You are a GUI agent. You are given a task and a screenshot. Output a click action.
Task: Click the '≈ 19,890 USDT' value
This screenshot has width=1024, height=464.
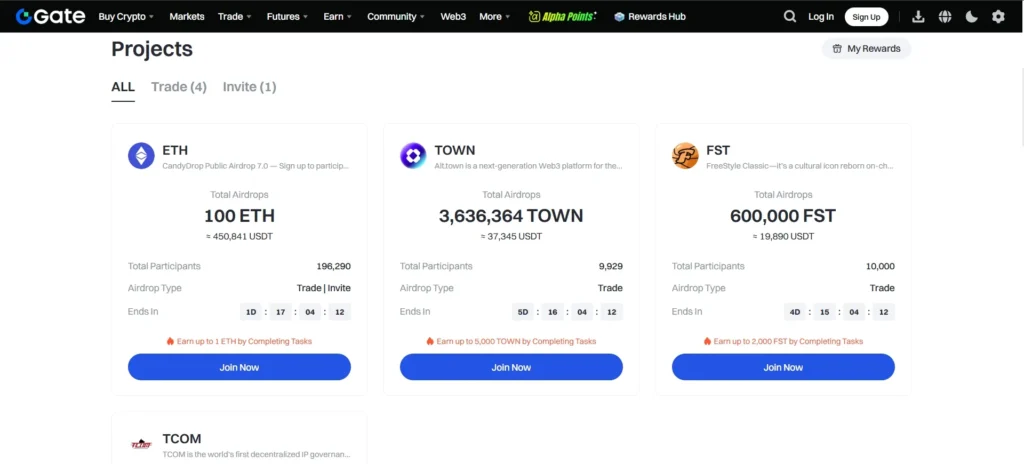click(783, 237)
